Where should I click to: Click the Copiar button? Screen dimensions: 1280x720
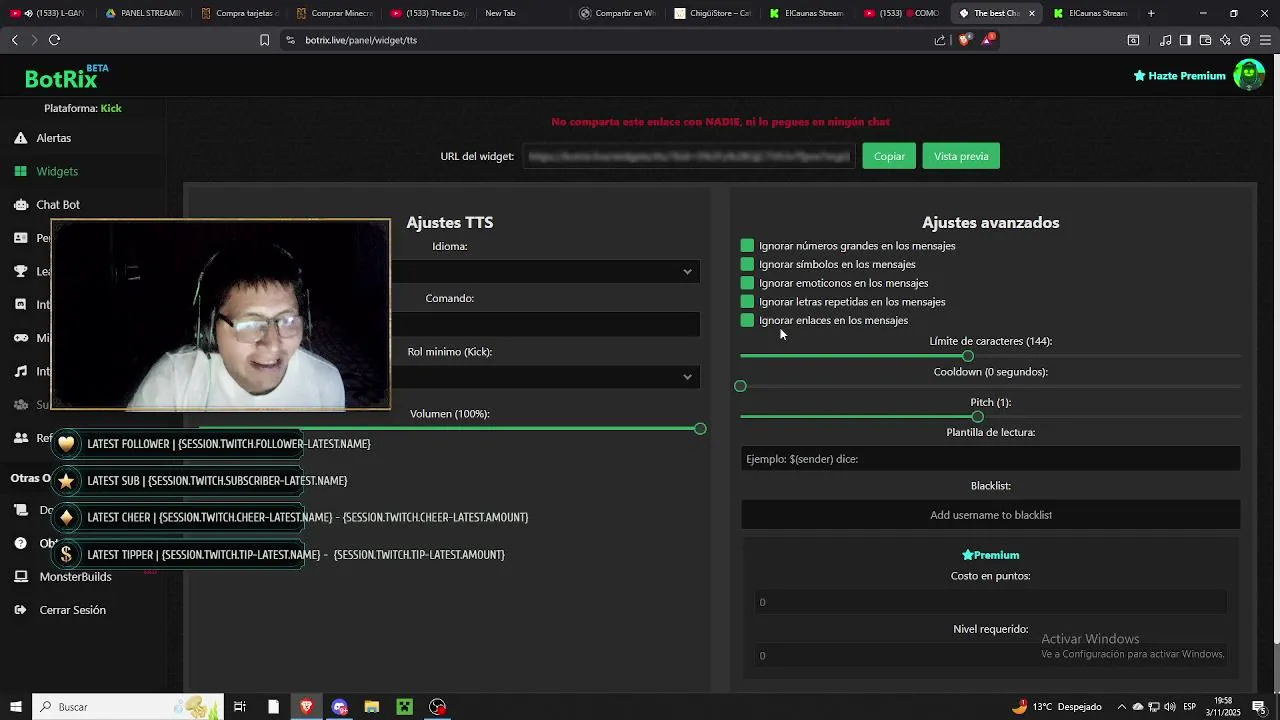[x=889, y=156]
